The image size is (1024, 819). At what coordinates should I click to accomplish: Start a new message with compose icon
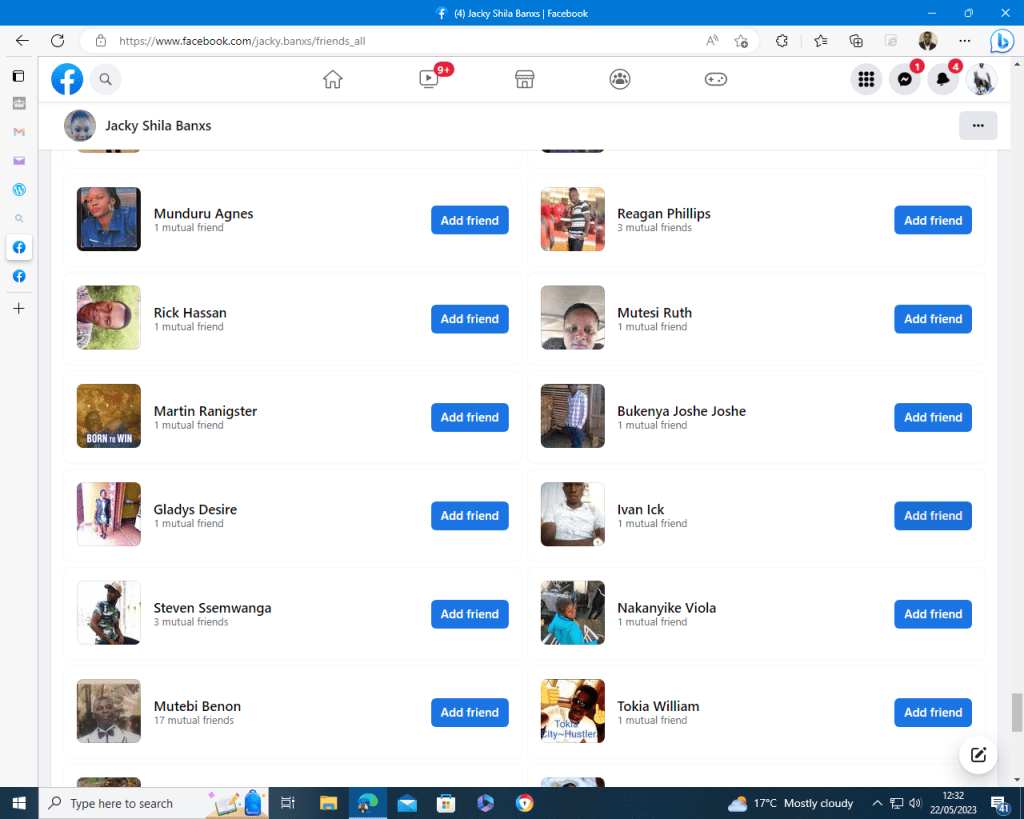point(977,755)
